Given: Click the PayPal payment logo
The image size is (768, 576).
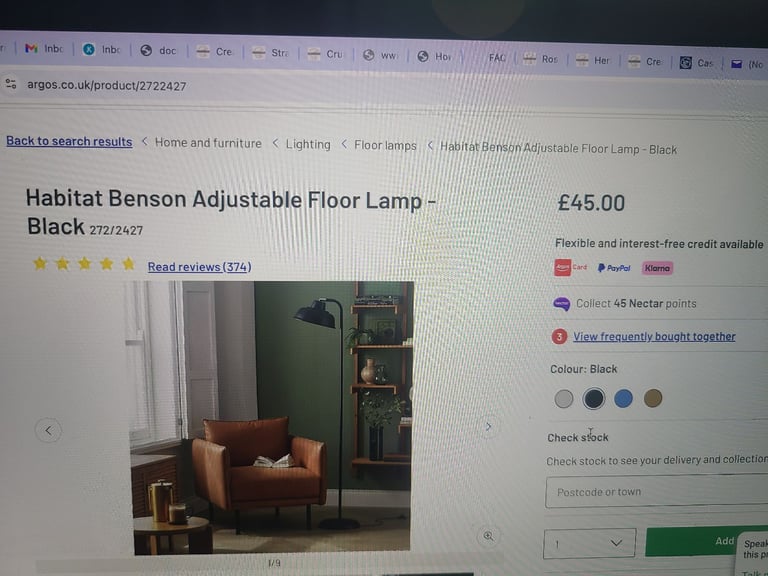Looking at the screenshot, I should pos(614,268).
